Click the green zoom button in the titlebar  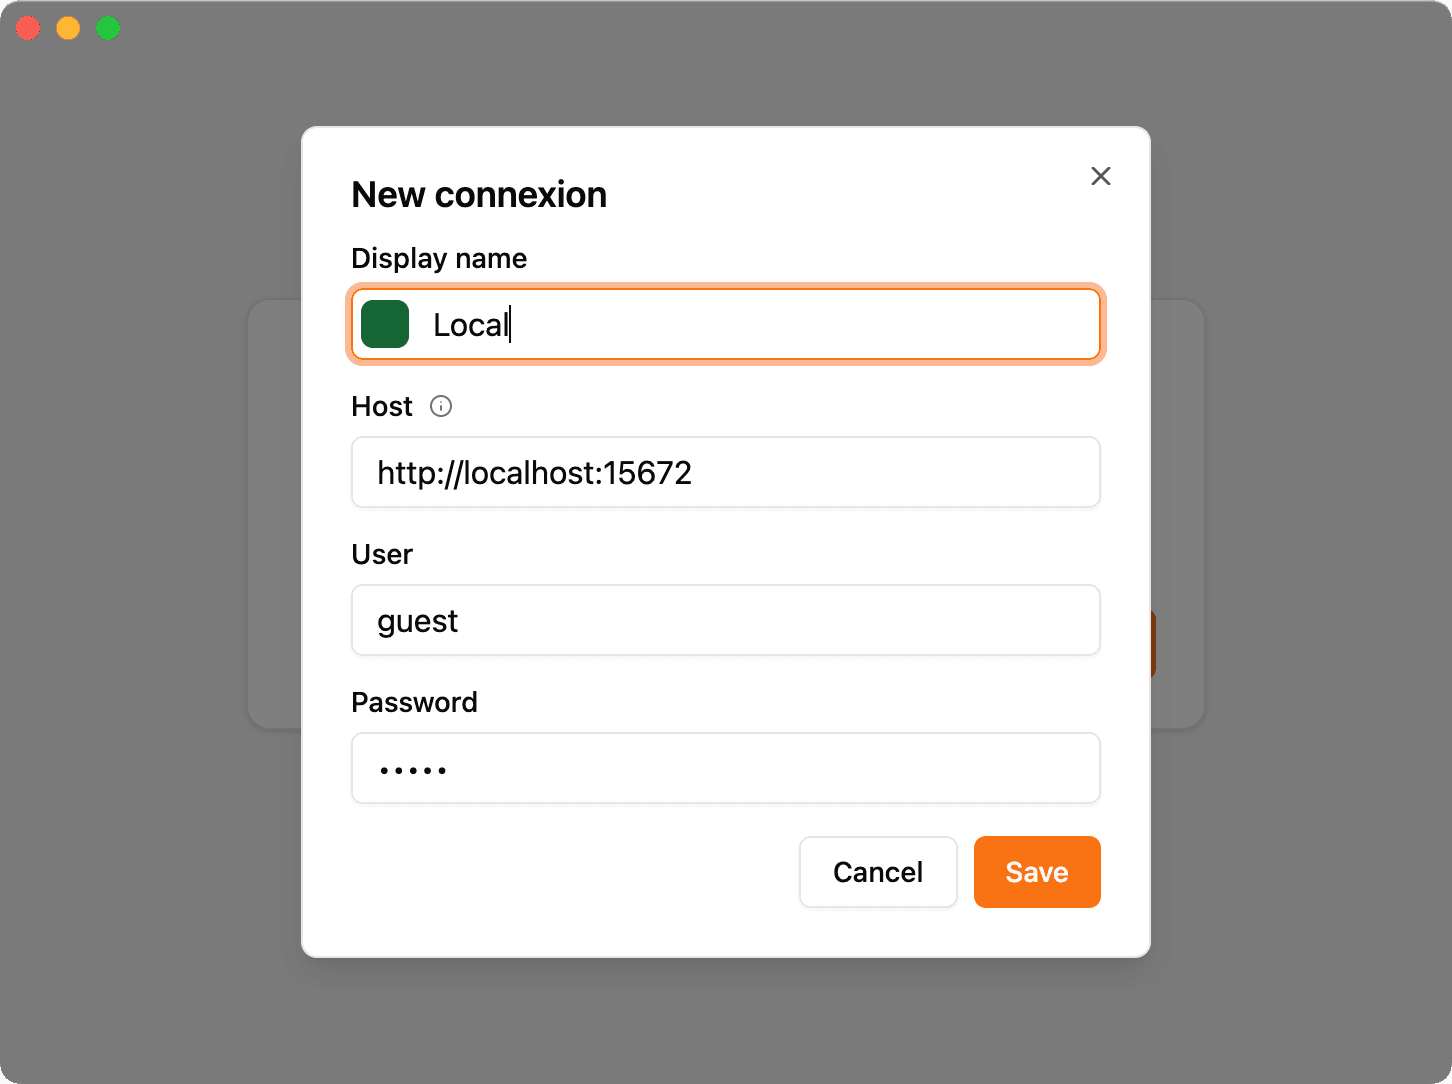pyautogui.click(x=107, y=28)
